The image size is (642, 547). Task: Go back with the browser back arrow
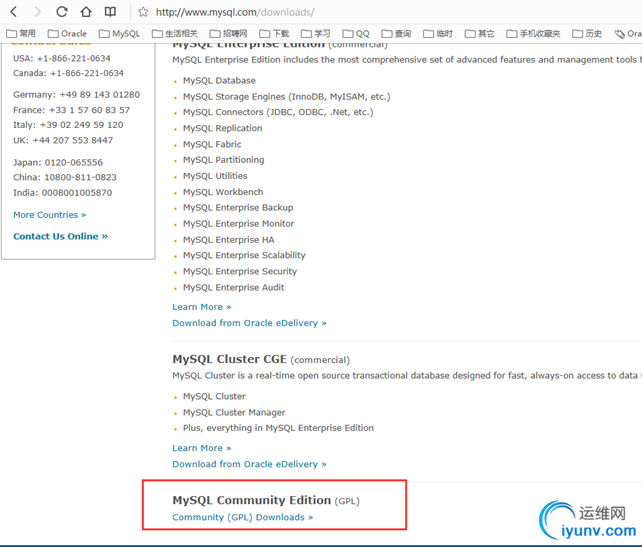click(14, 11)
